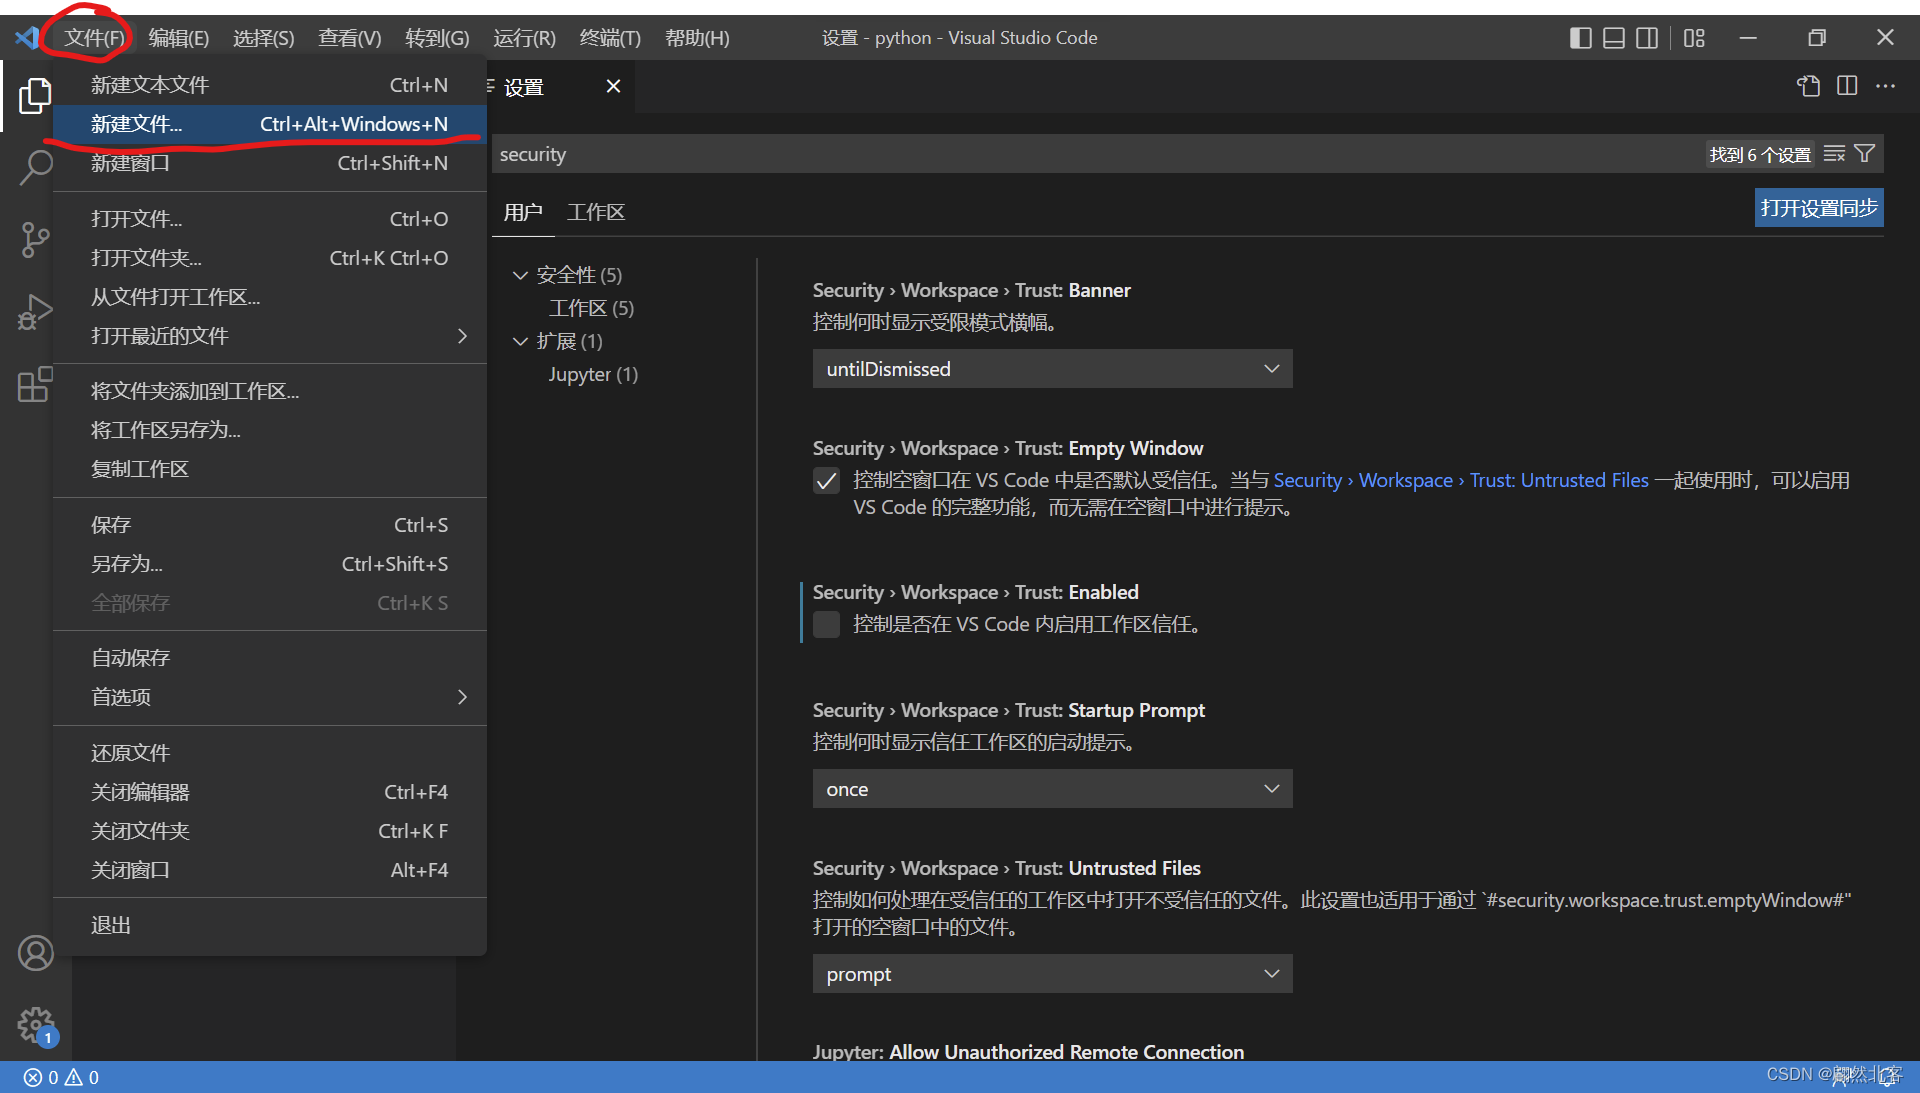Switch to the 工作区 settings tab
The width and height of the screenshot is (1920, 1093).
click(596, 211)
